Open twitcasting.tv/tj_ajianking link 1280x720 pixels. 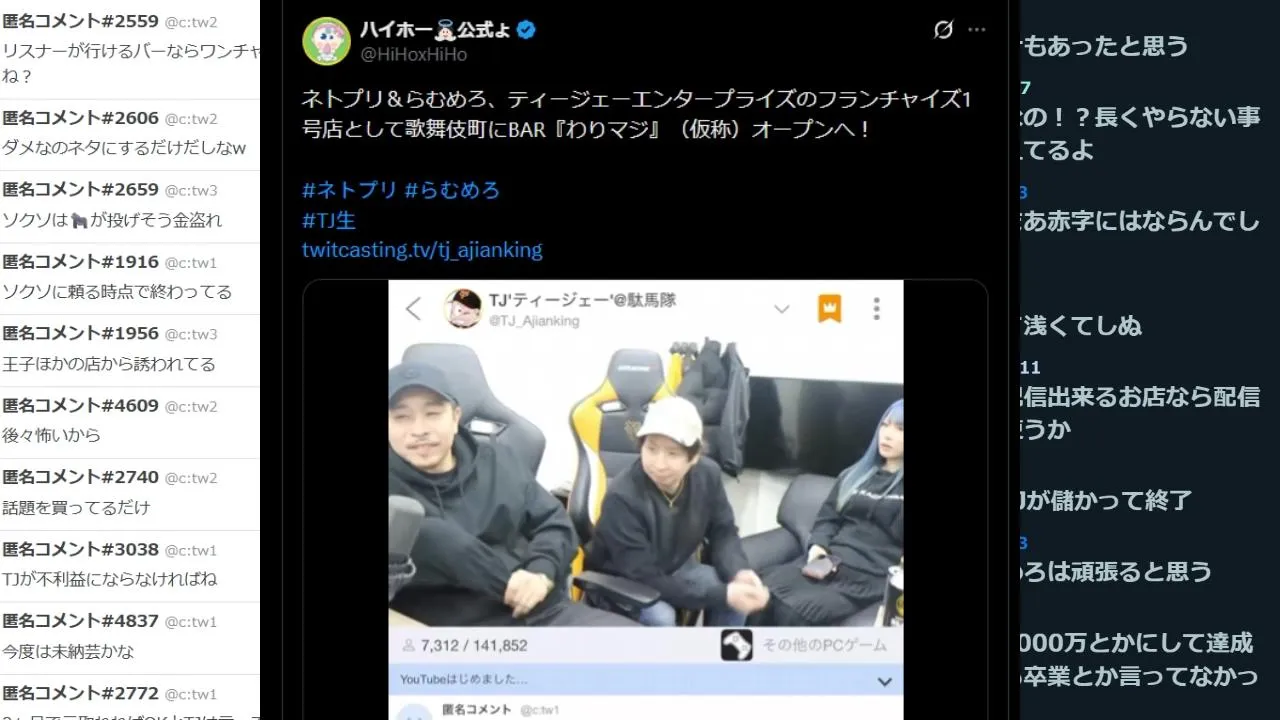[x=422, y=250]
